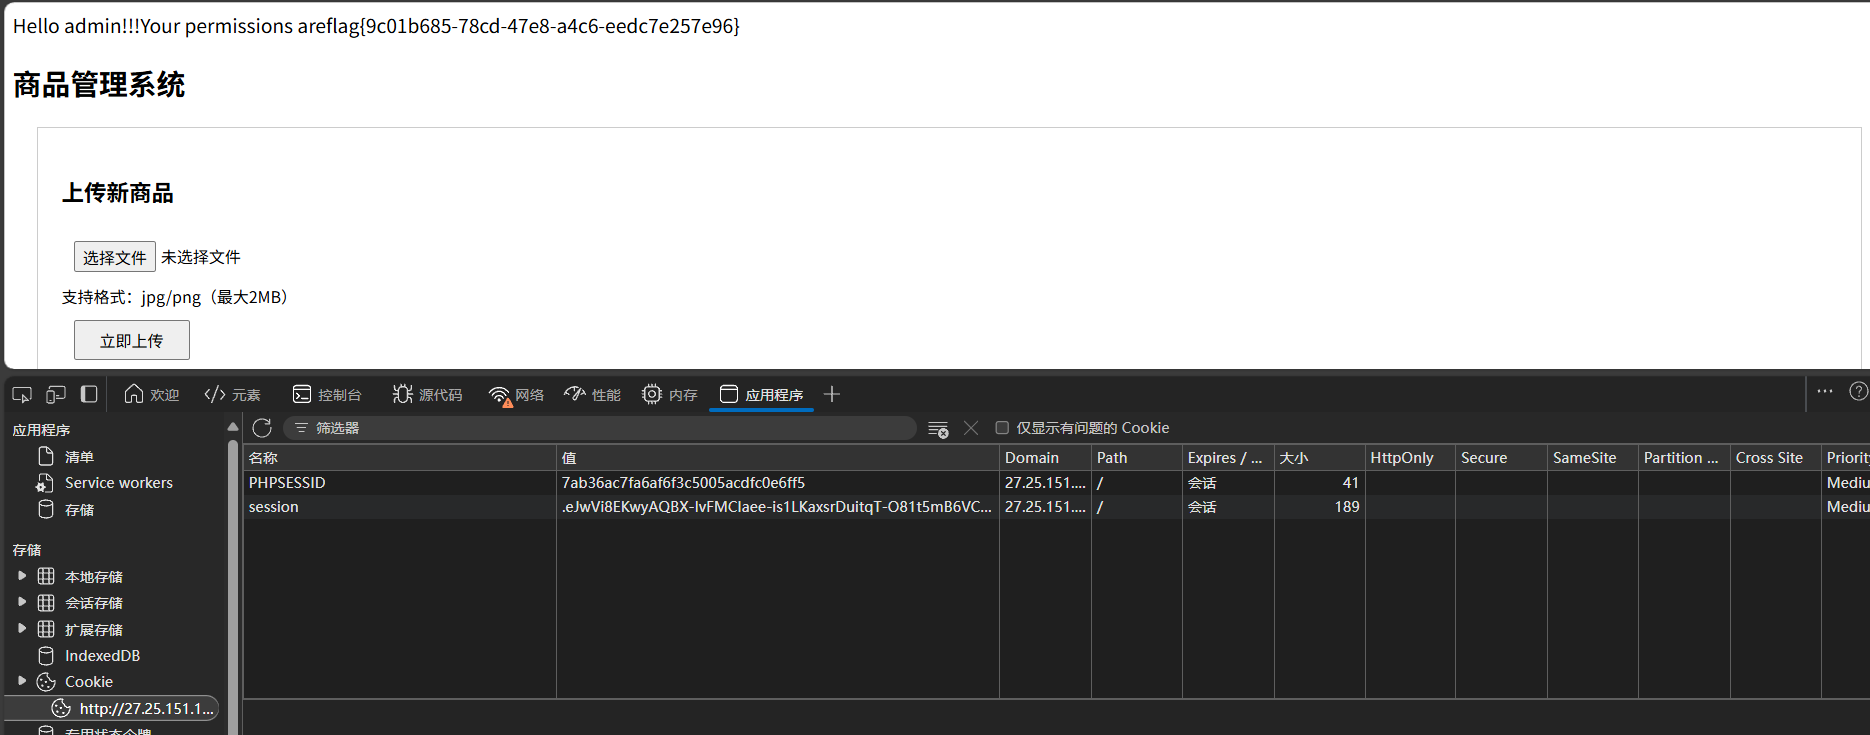Image resolution: width=1870 pixels, height=735 pixels.
Task: Click the plus icon to add more tools
Action: [x=832, y=394]
